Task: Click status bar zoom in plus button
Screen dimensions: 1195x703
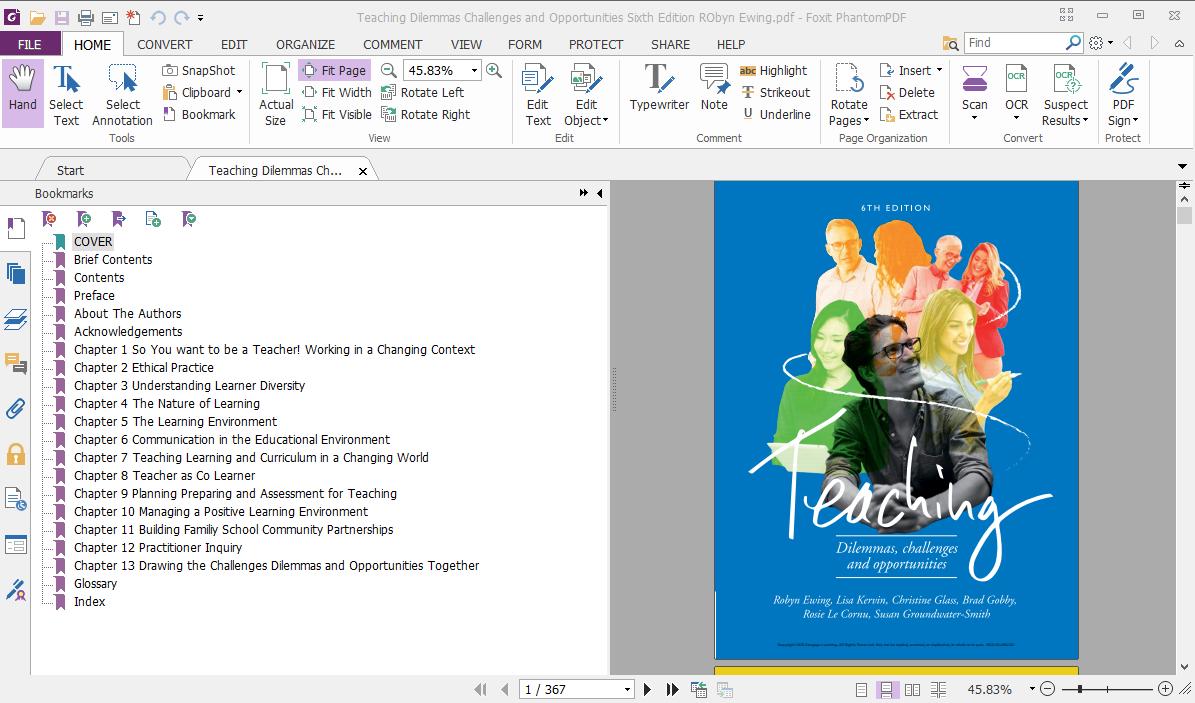Action: [1165, 689]
